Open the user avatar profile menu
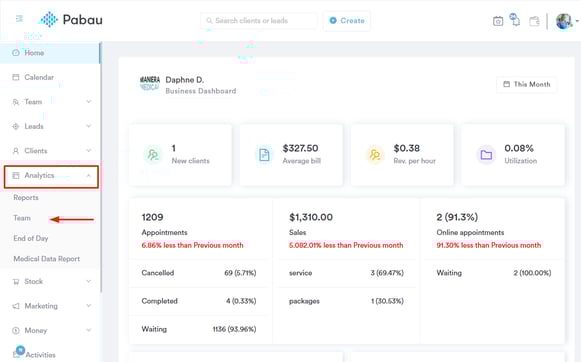Screen dimensions: 581x362 click(x=565, y=21)
